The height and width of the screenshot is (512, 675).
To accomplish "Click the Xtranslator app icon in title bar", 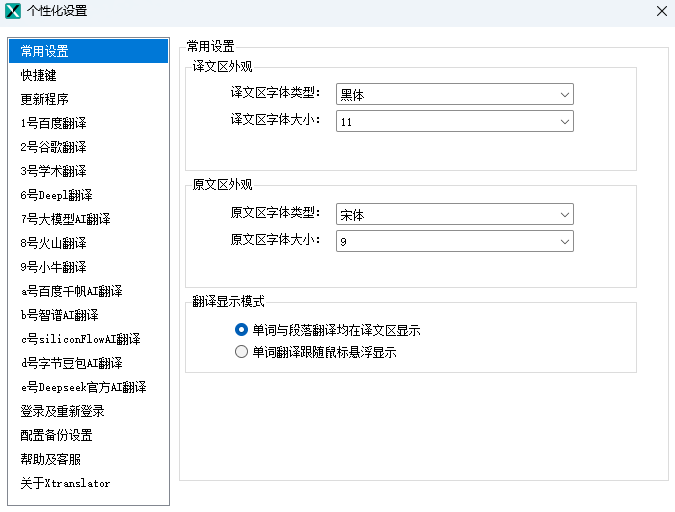I will coord(14,11).
